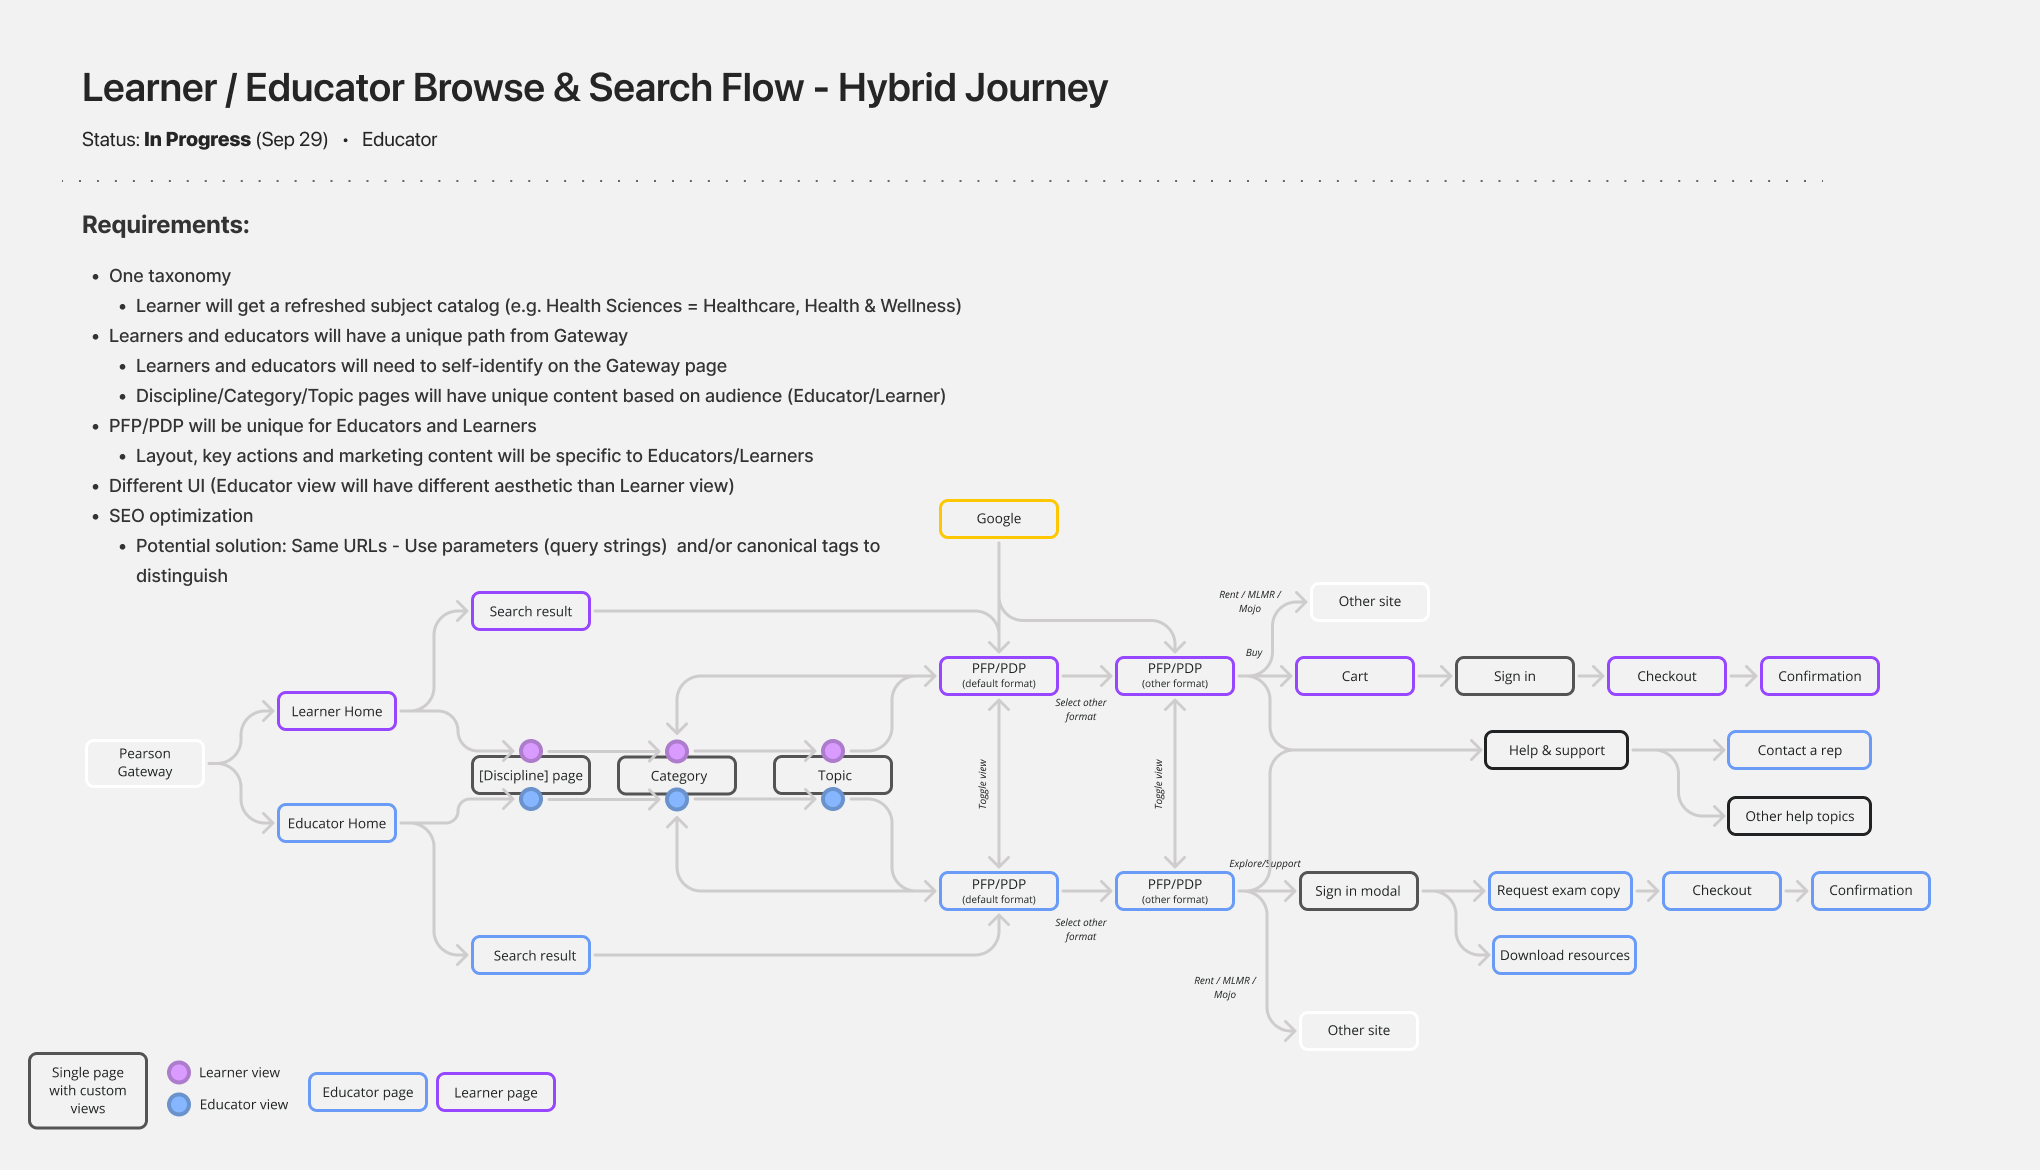2040x1170 pixels.
Task: Select the purple Learner view legend circle
Action: click(179, 1073)
